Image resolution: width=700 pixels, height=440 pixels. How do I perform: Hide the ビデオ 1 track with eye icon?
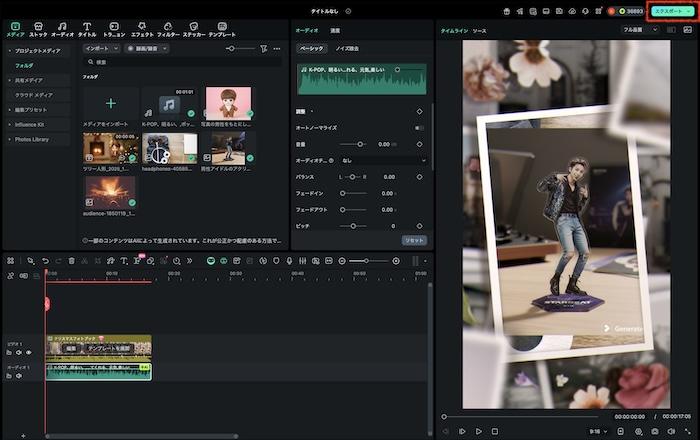(29, 352)
